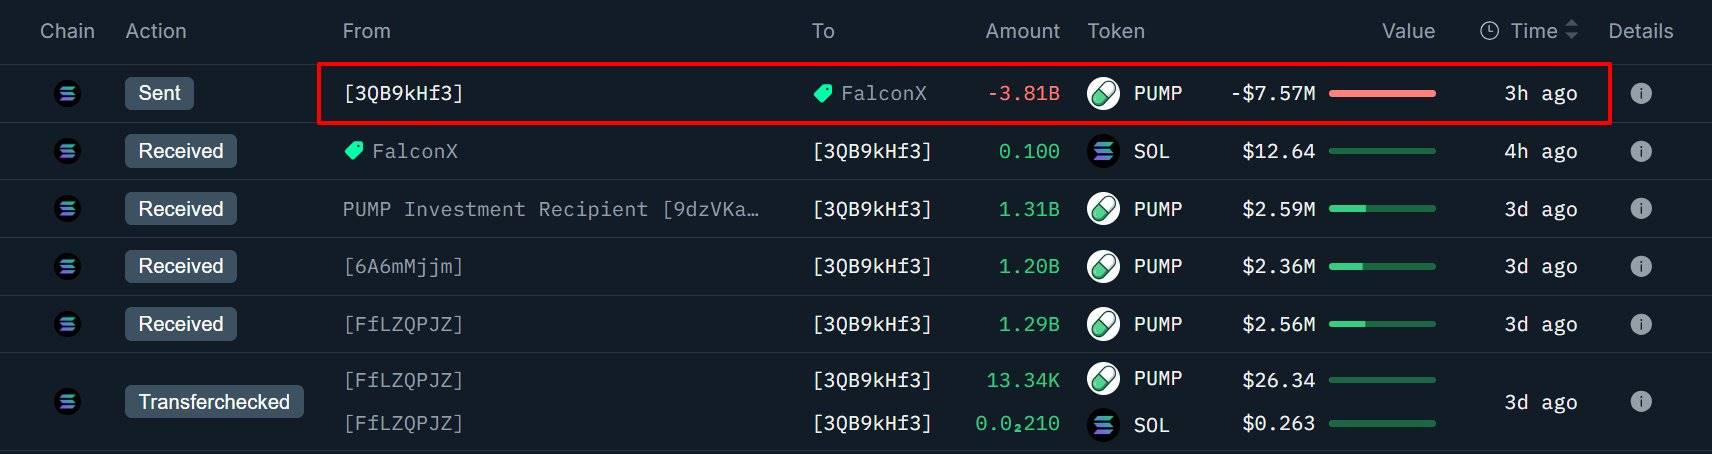The height and width of the screenshot is (454, 1712).
Task: Click the Sent action badge
Action: click(x=159, y=93)
